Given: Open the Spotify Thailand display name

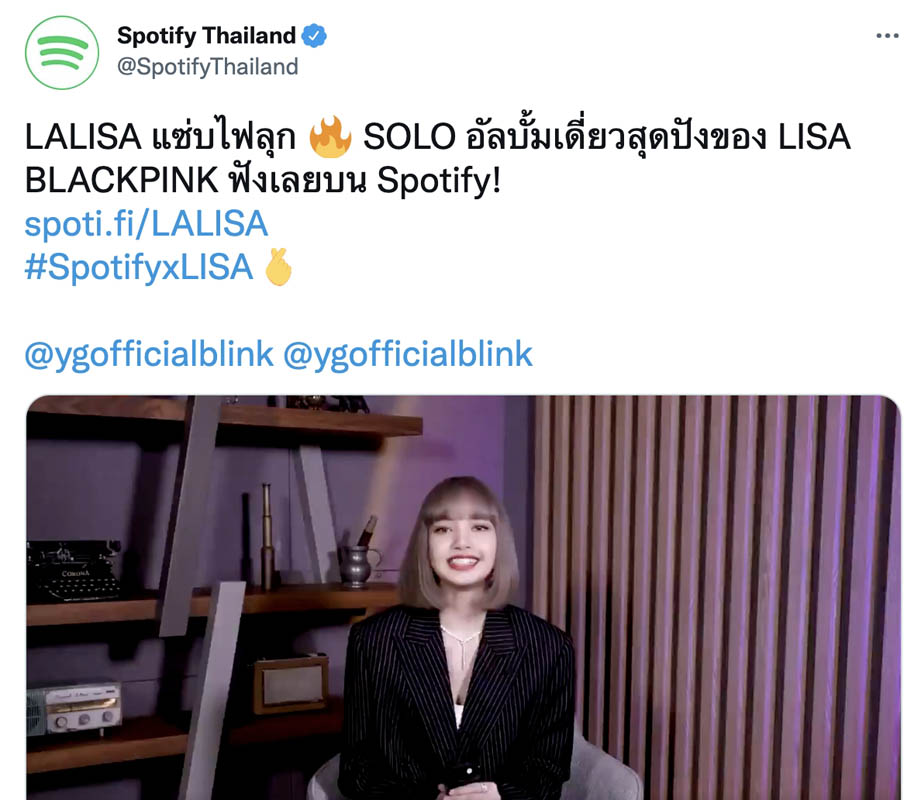Looking at the screenshot, I should click(206, 36).
